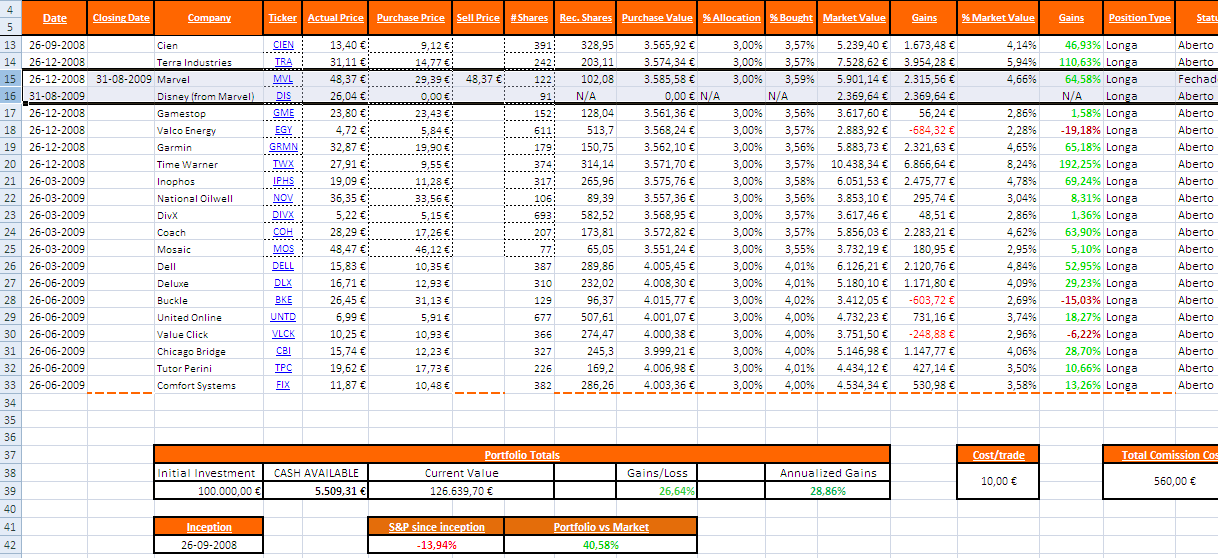Select the Inception date 26-09-2008 cell
The image size is (1218, 558).
[209, 545]
